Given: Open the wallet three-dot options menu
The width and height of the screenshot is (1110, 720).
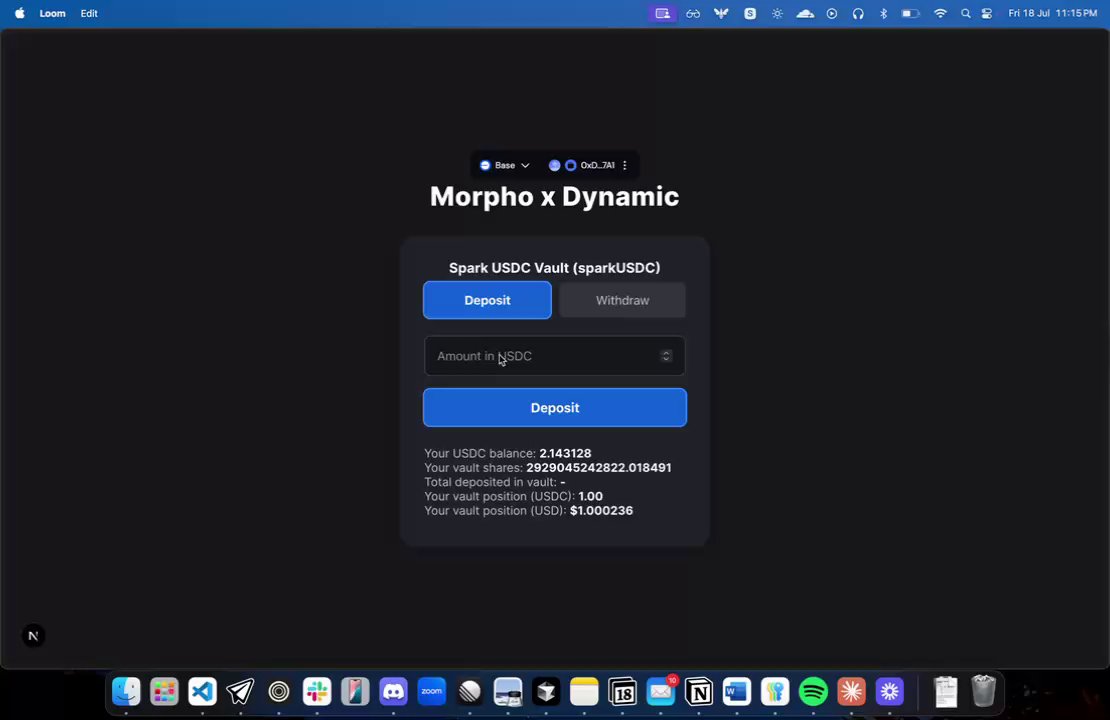Looking at the screenshot, I should 624,165.
